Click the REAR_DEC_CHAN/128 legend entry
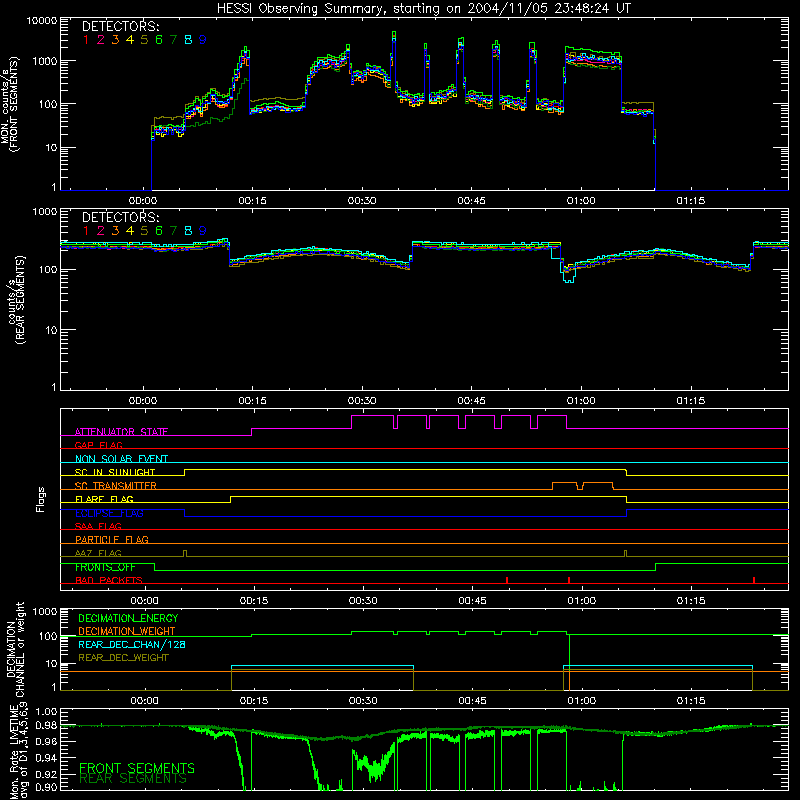This screenshot has height=800, width=800. (132, 644)
